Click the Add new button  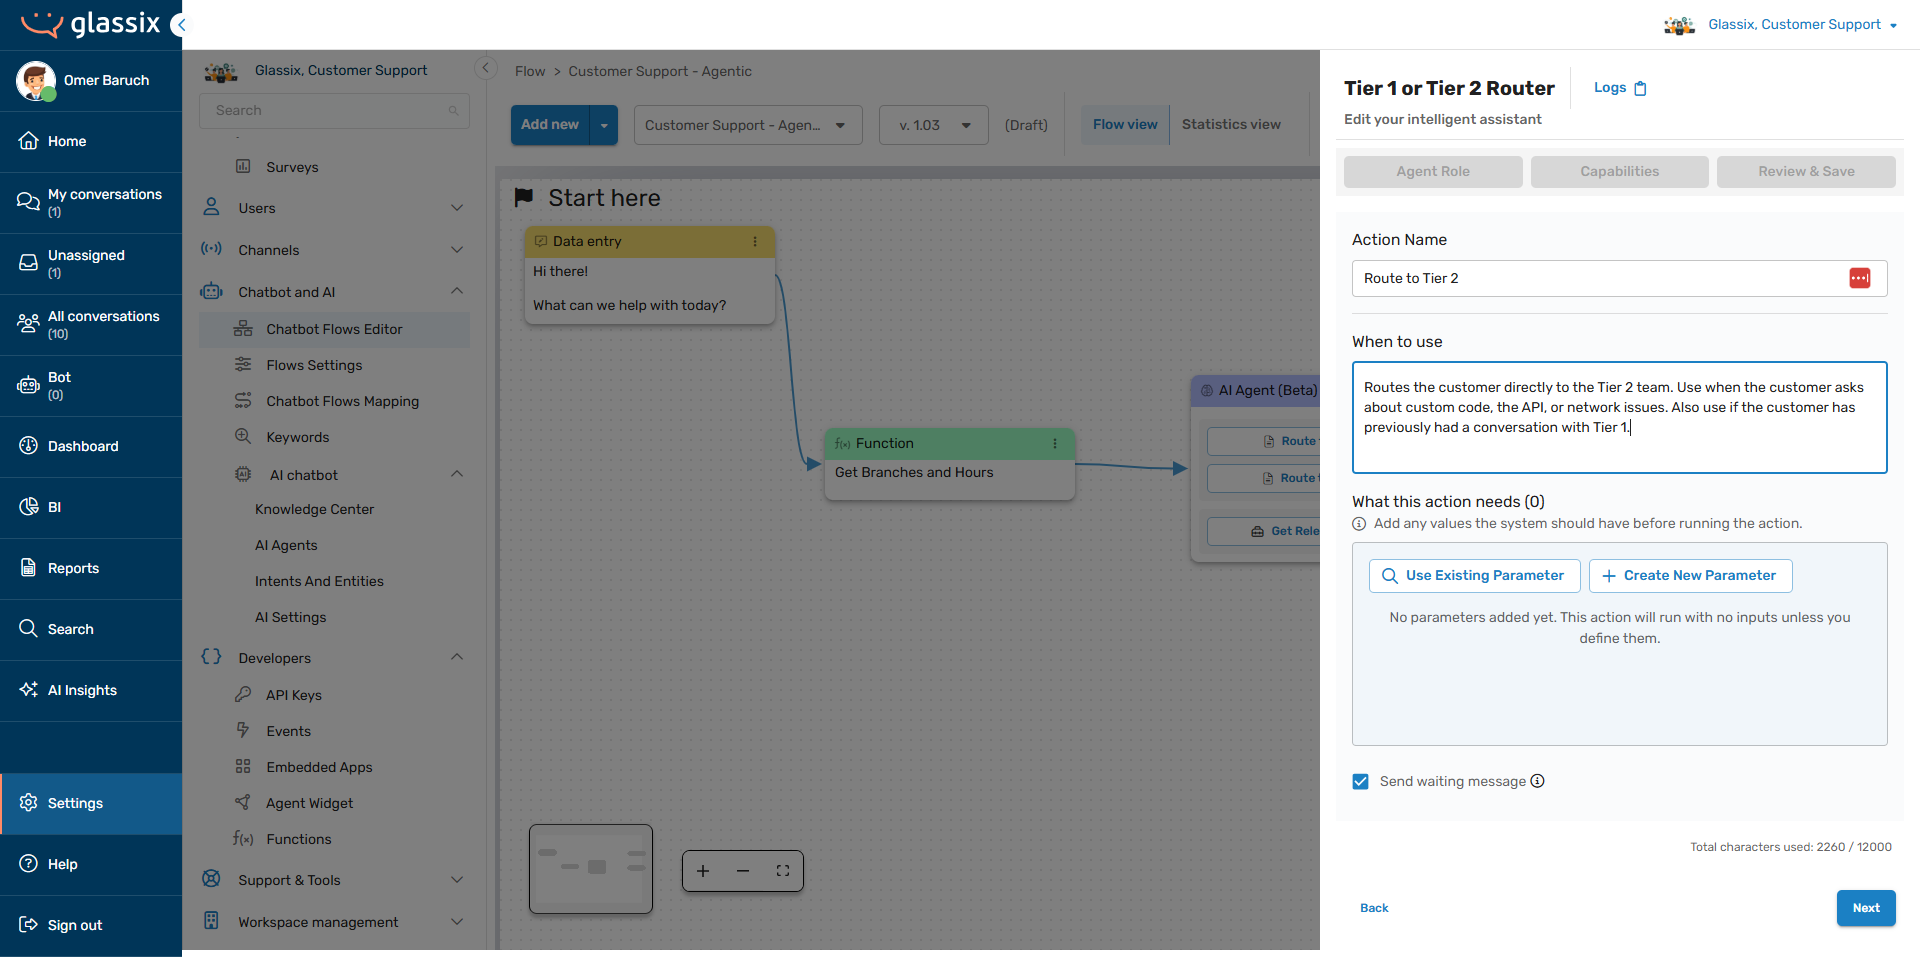pyautogui.click(x=550, y=125)
